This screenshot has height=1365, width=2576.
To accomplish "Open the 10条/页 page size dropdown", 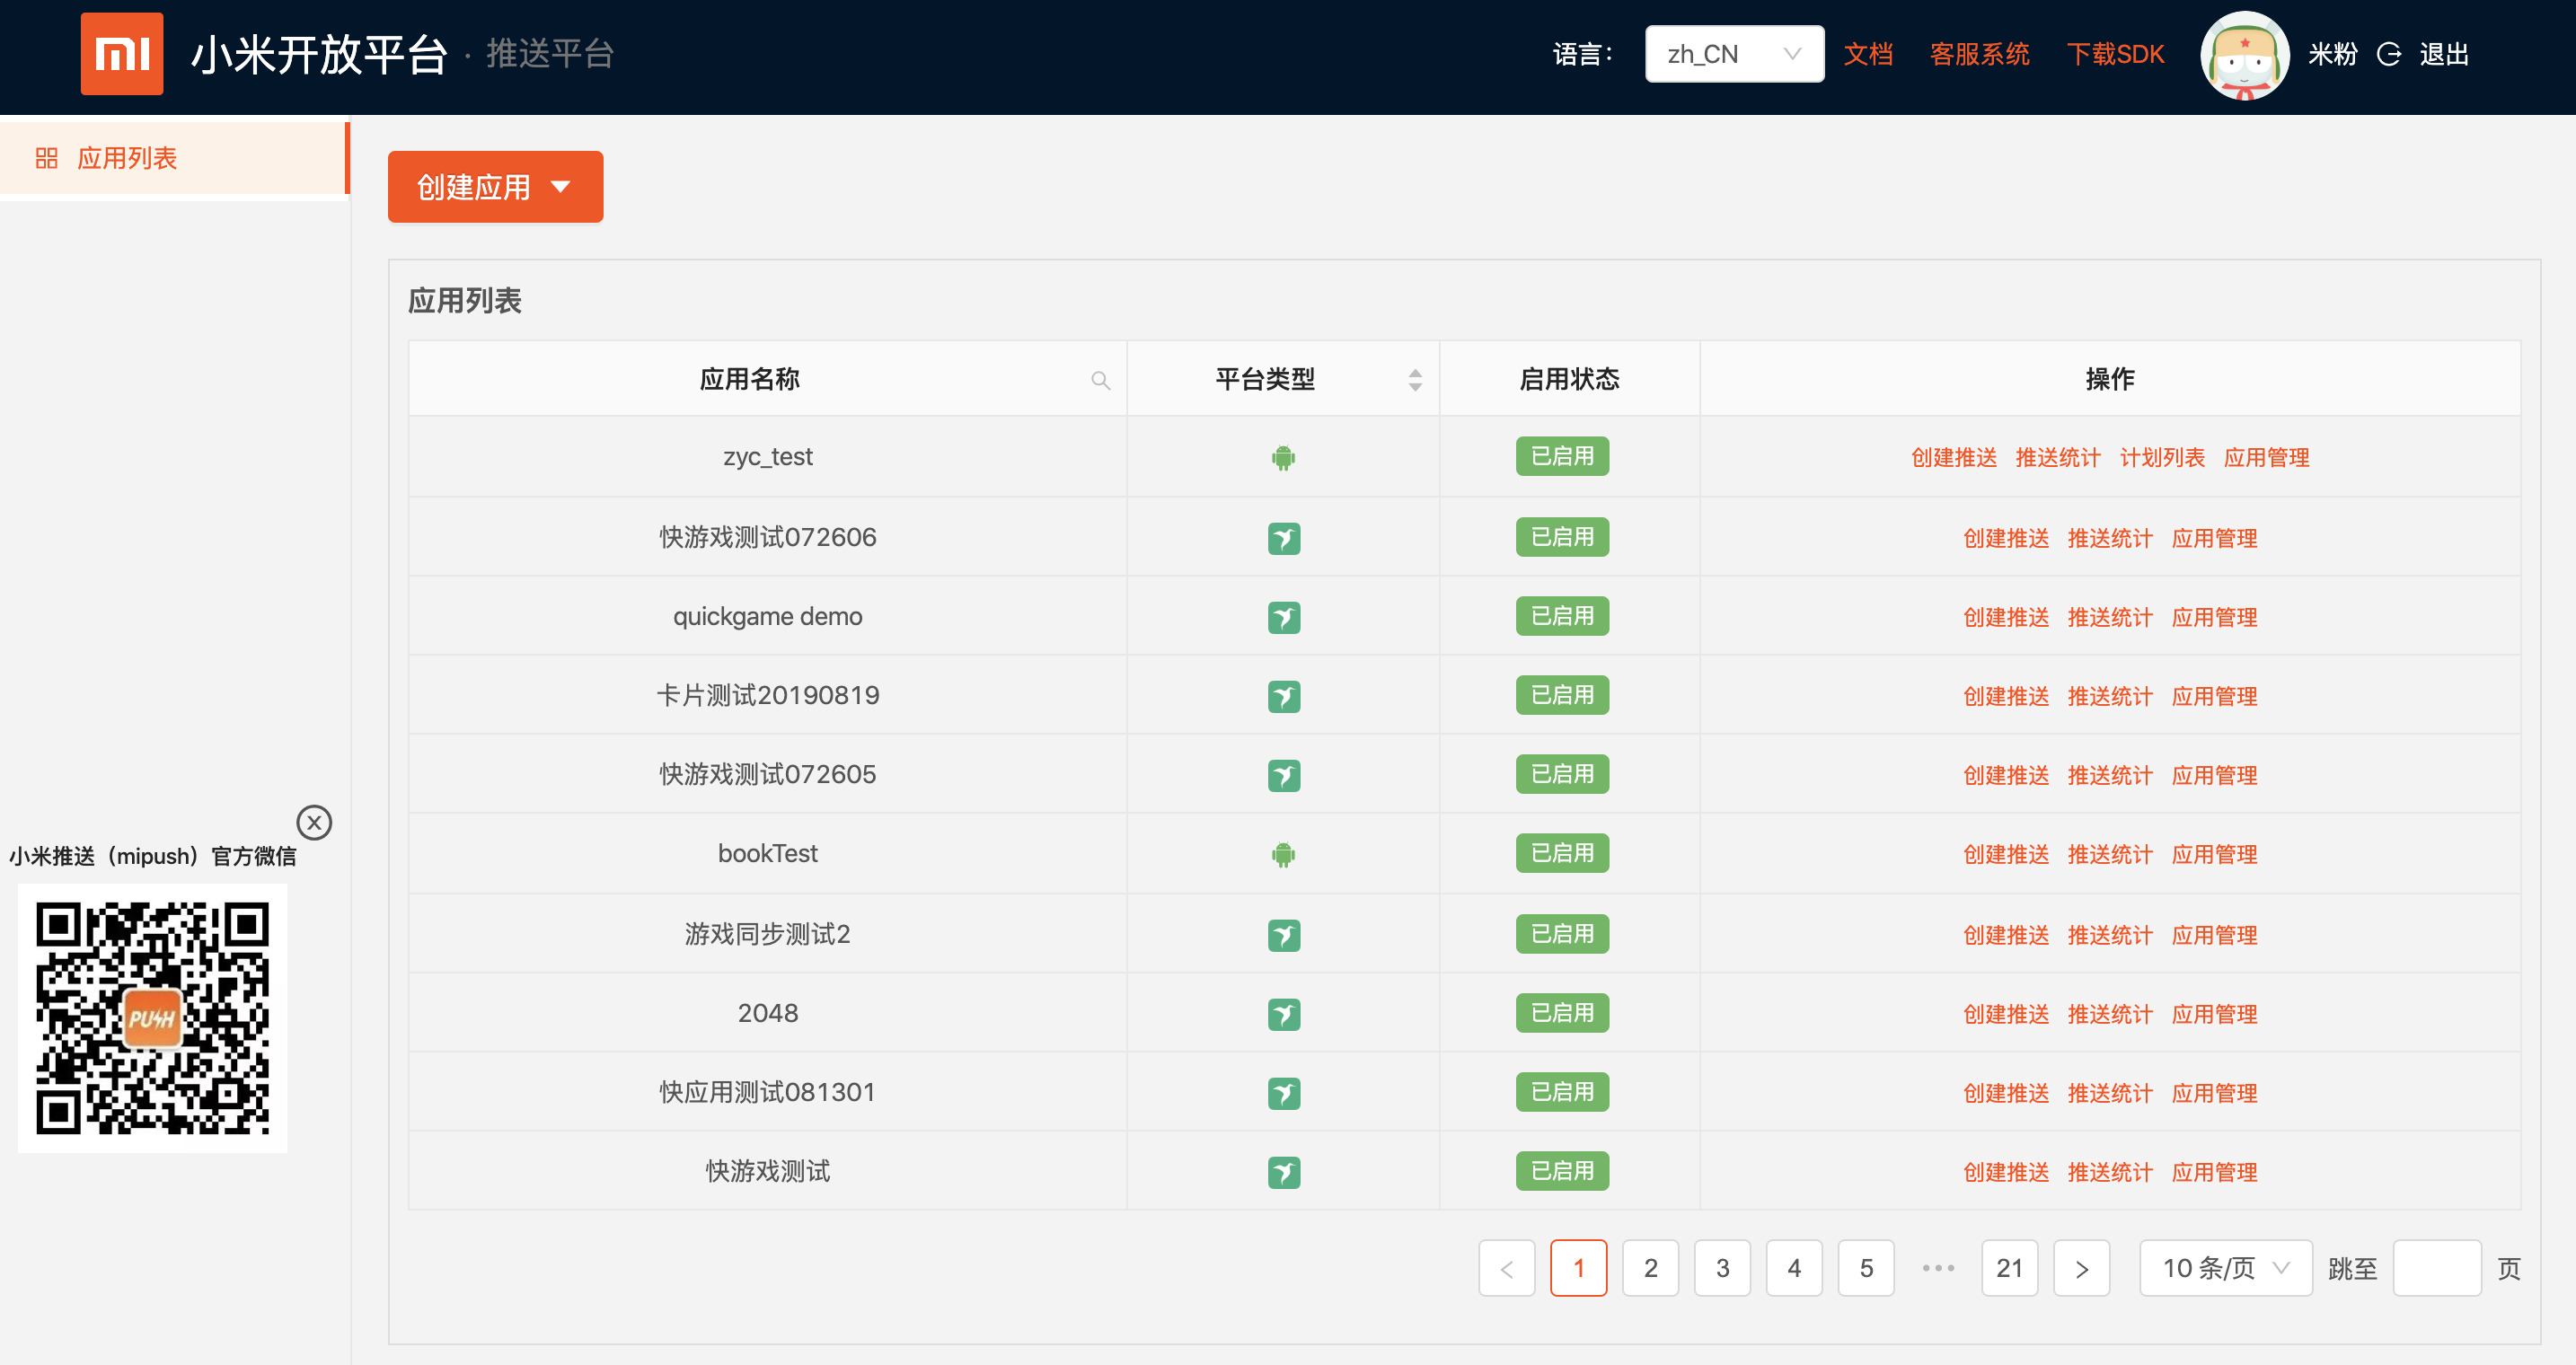I will click(2225, 1268).
